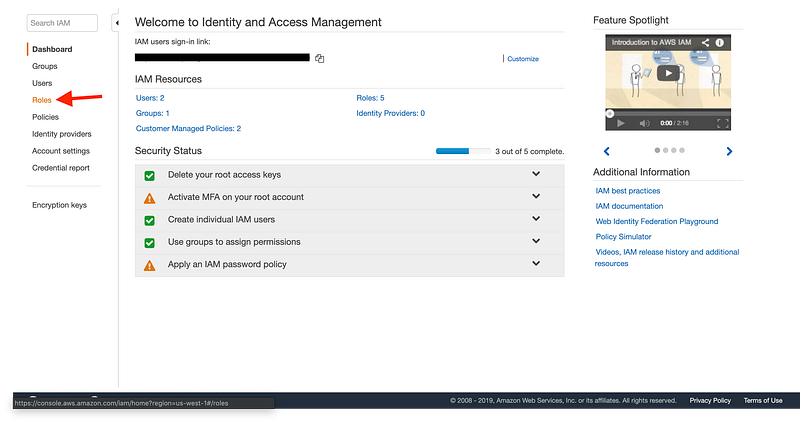This screenshot has height=424, width=800.
Task: Open IAM best practices link
Action: tap(628, 191)
